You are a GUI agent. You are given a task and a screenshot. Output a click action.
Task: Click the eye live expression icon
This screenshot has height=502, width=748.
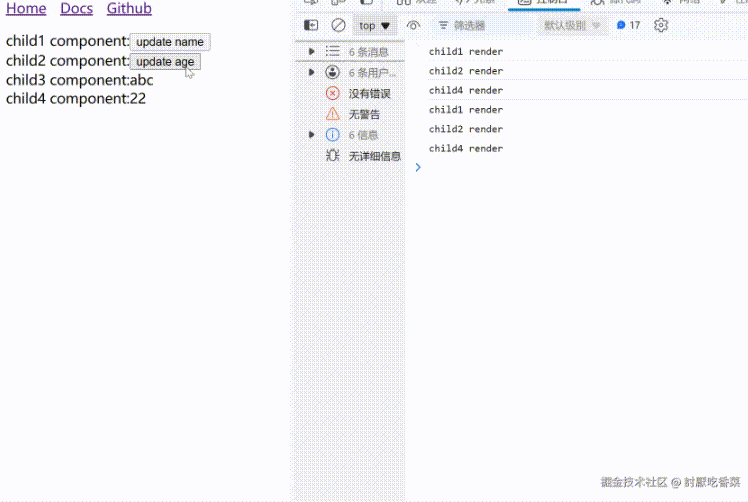click(413, 25)
